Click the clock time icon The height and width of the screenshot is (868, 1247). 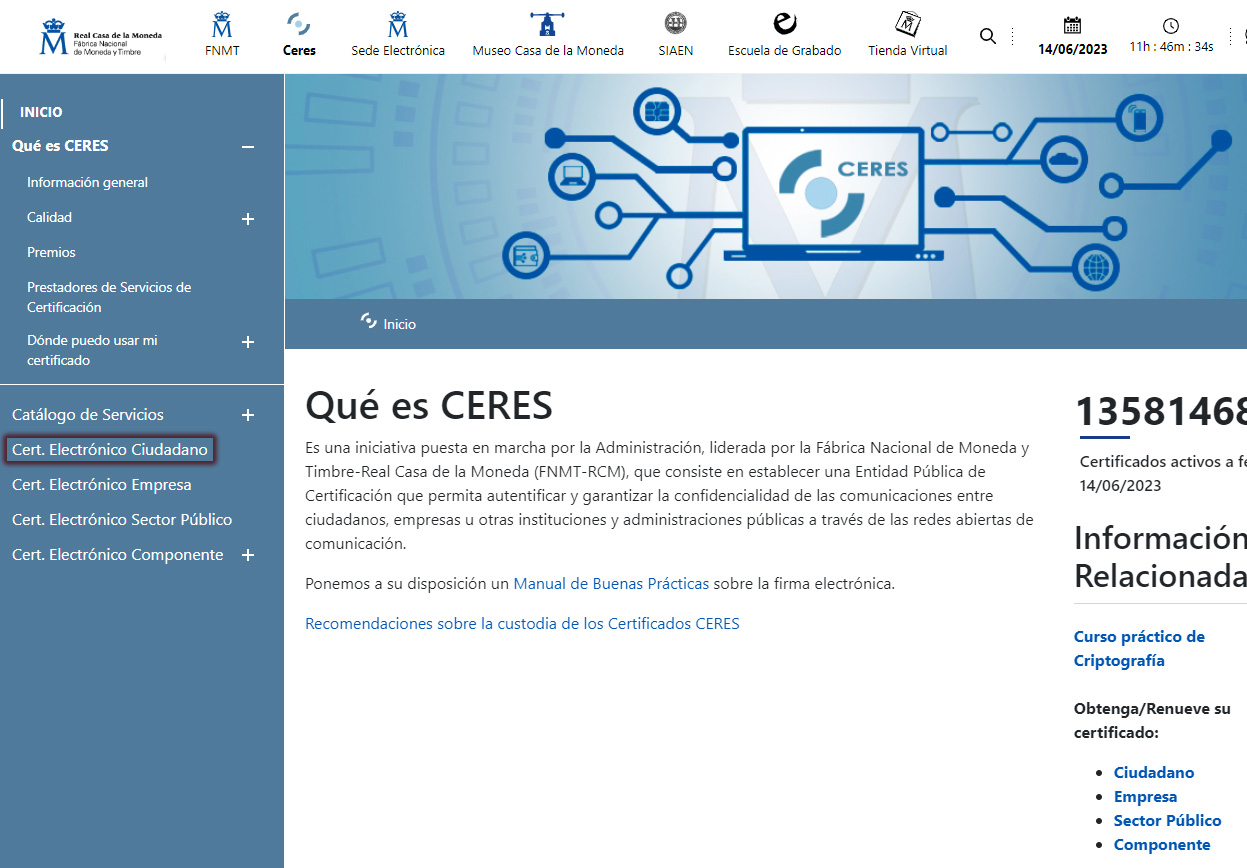point(1171,26)
